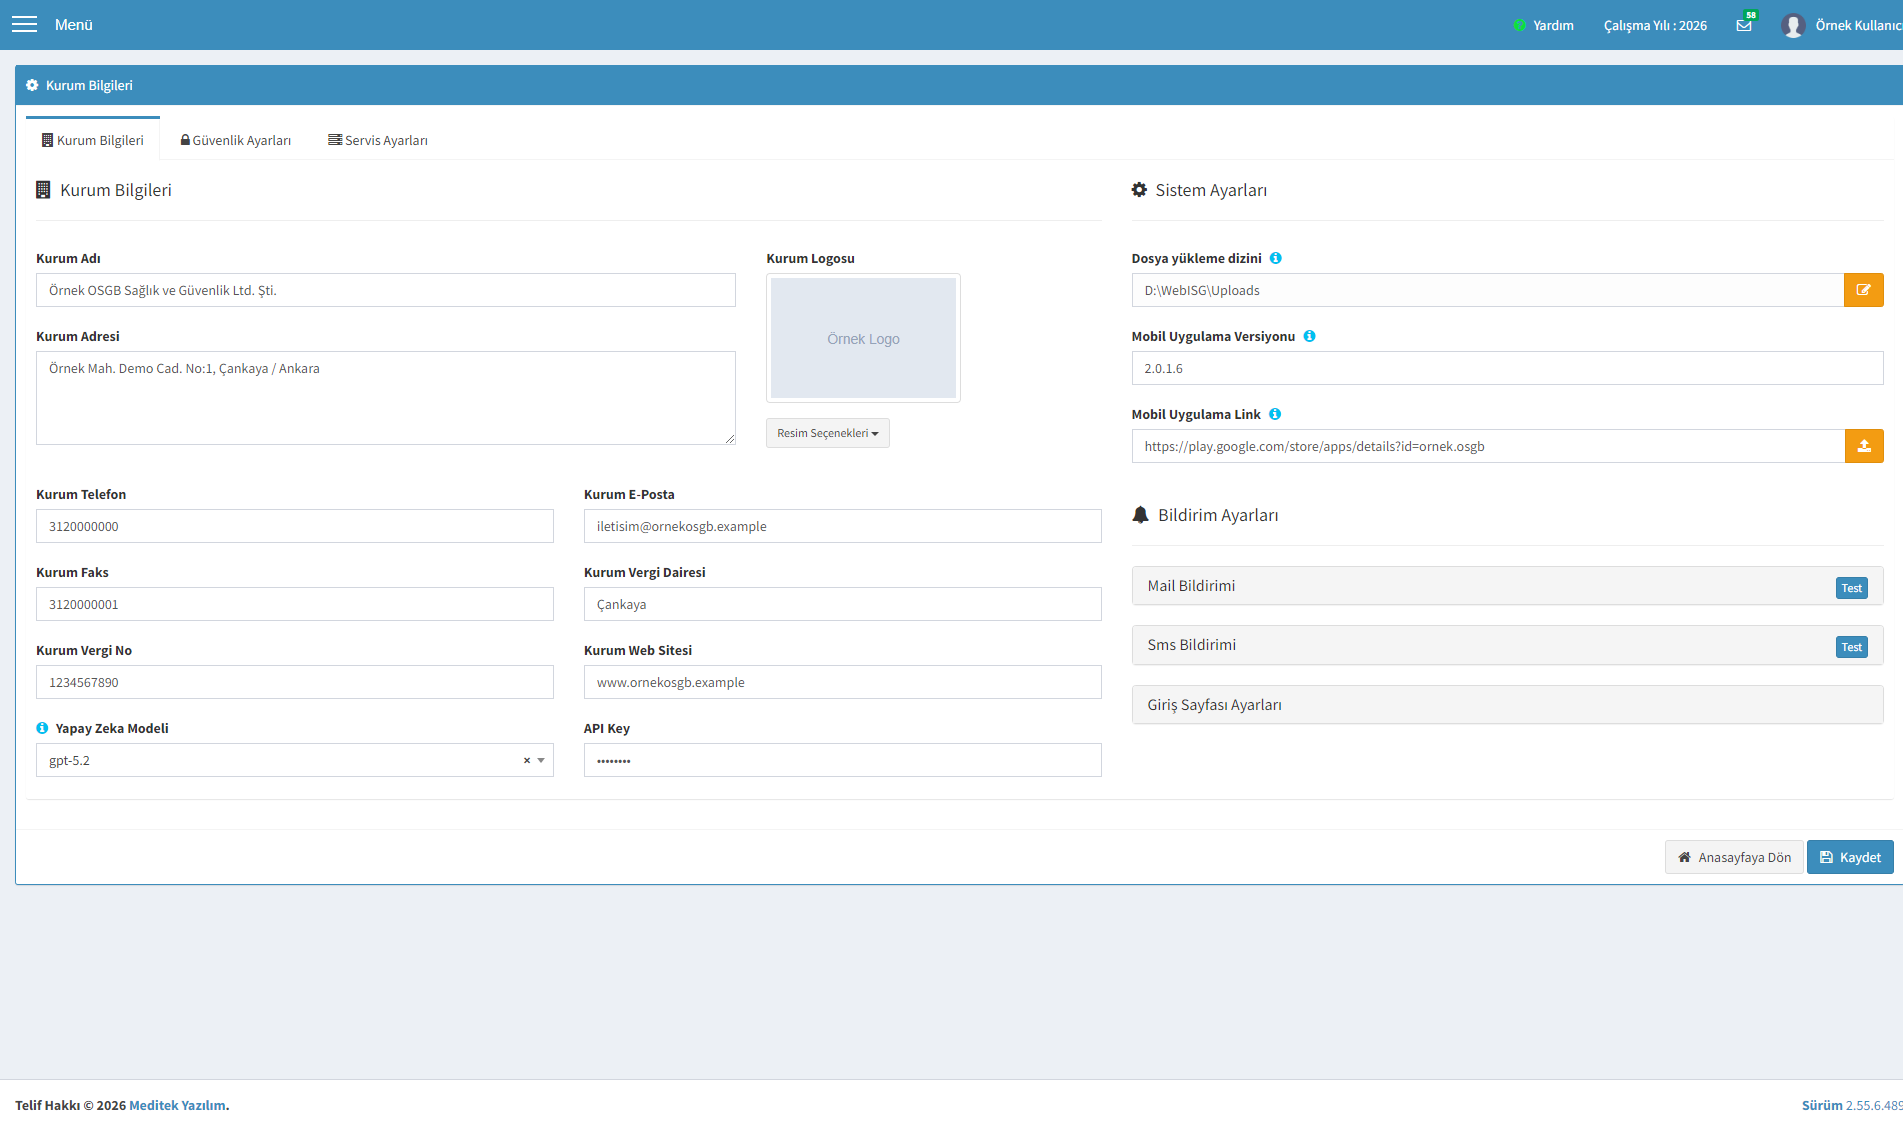The width and height of the screenshot is (1903, 1130).
Task: Switch to Servis Ayarları tab
Action: pyautogui.click(x=378, y=140)
